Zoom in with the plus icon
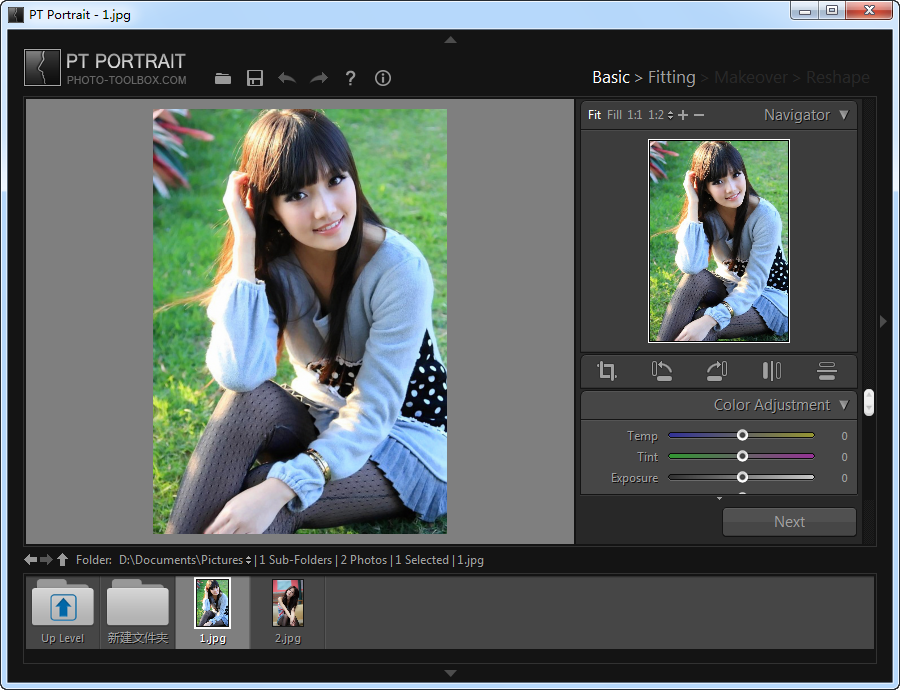 [x=683, y=115]
